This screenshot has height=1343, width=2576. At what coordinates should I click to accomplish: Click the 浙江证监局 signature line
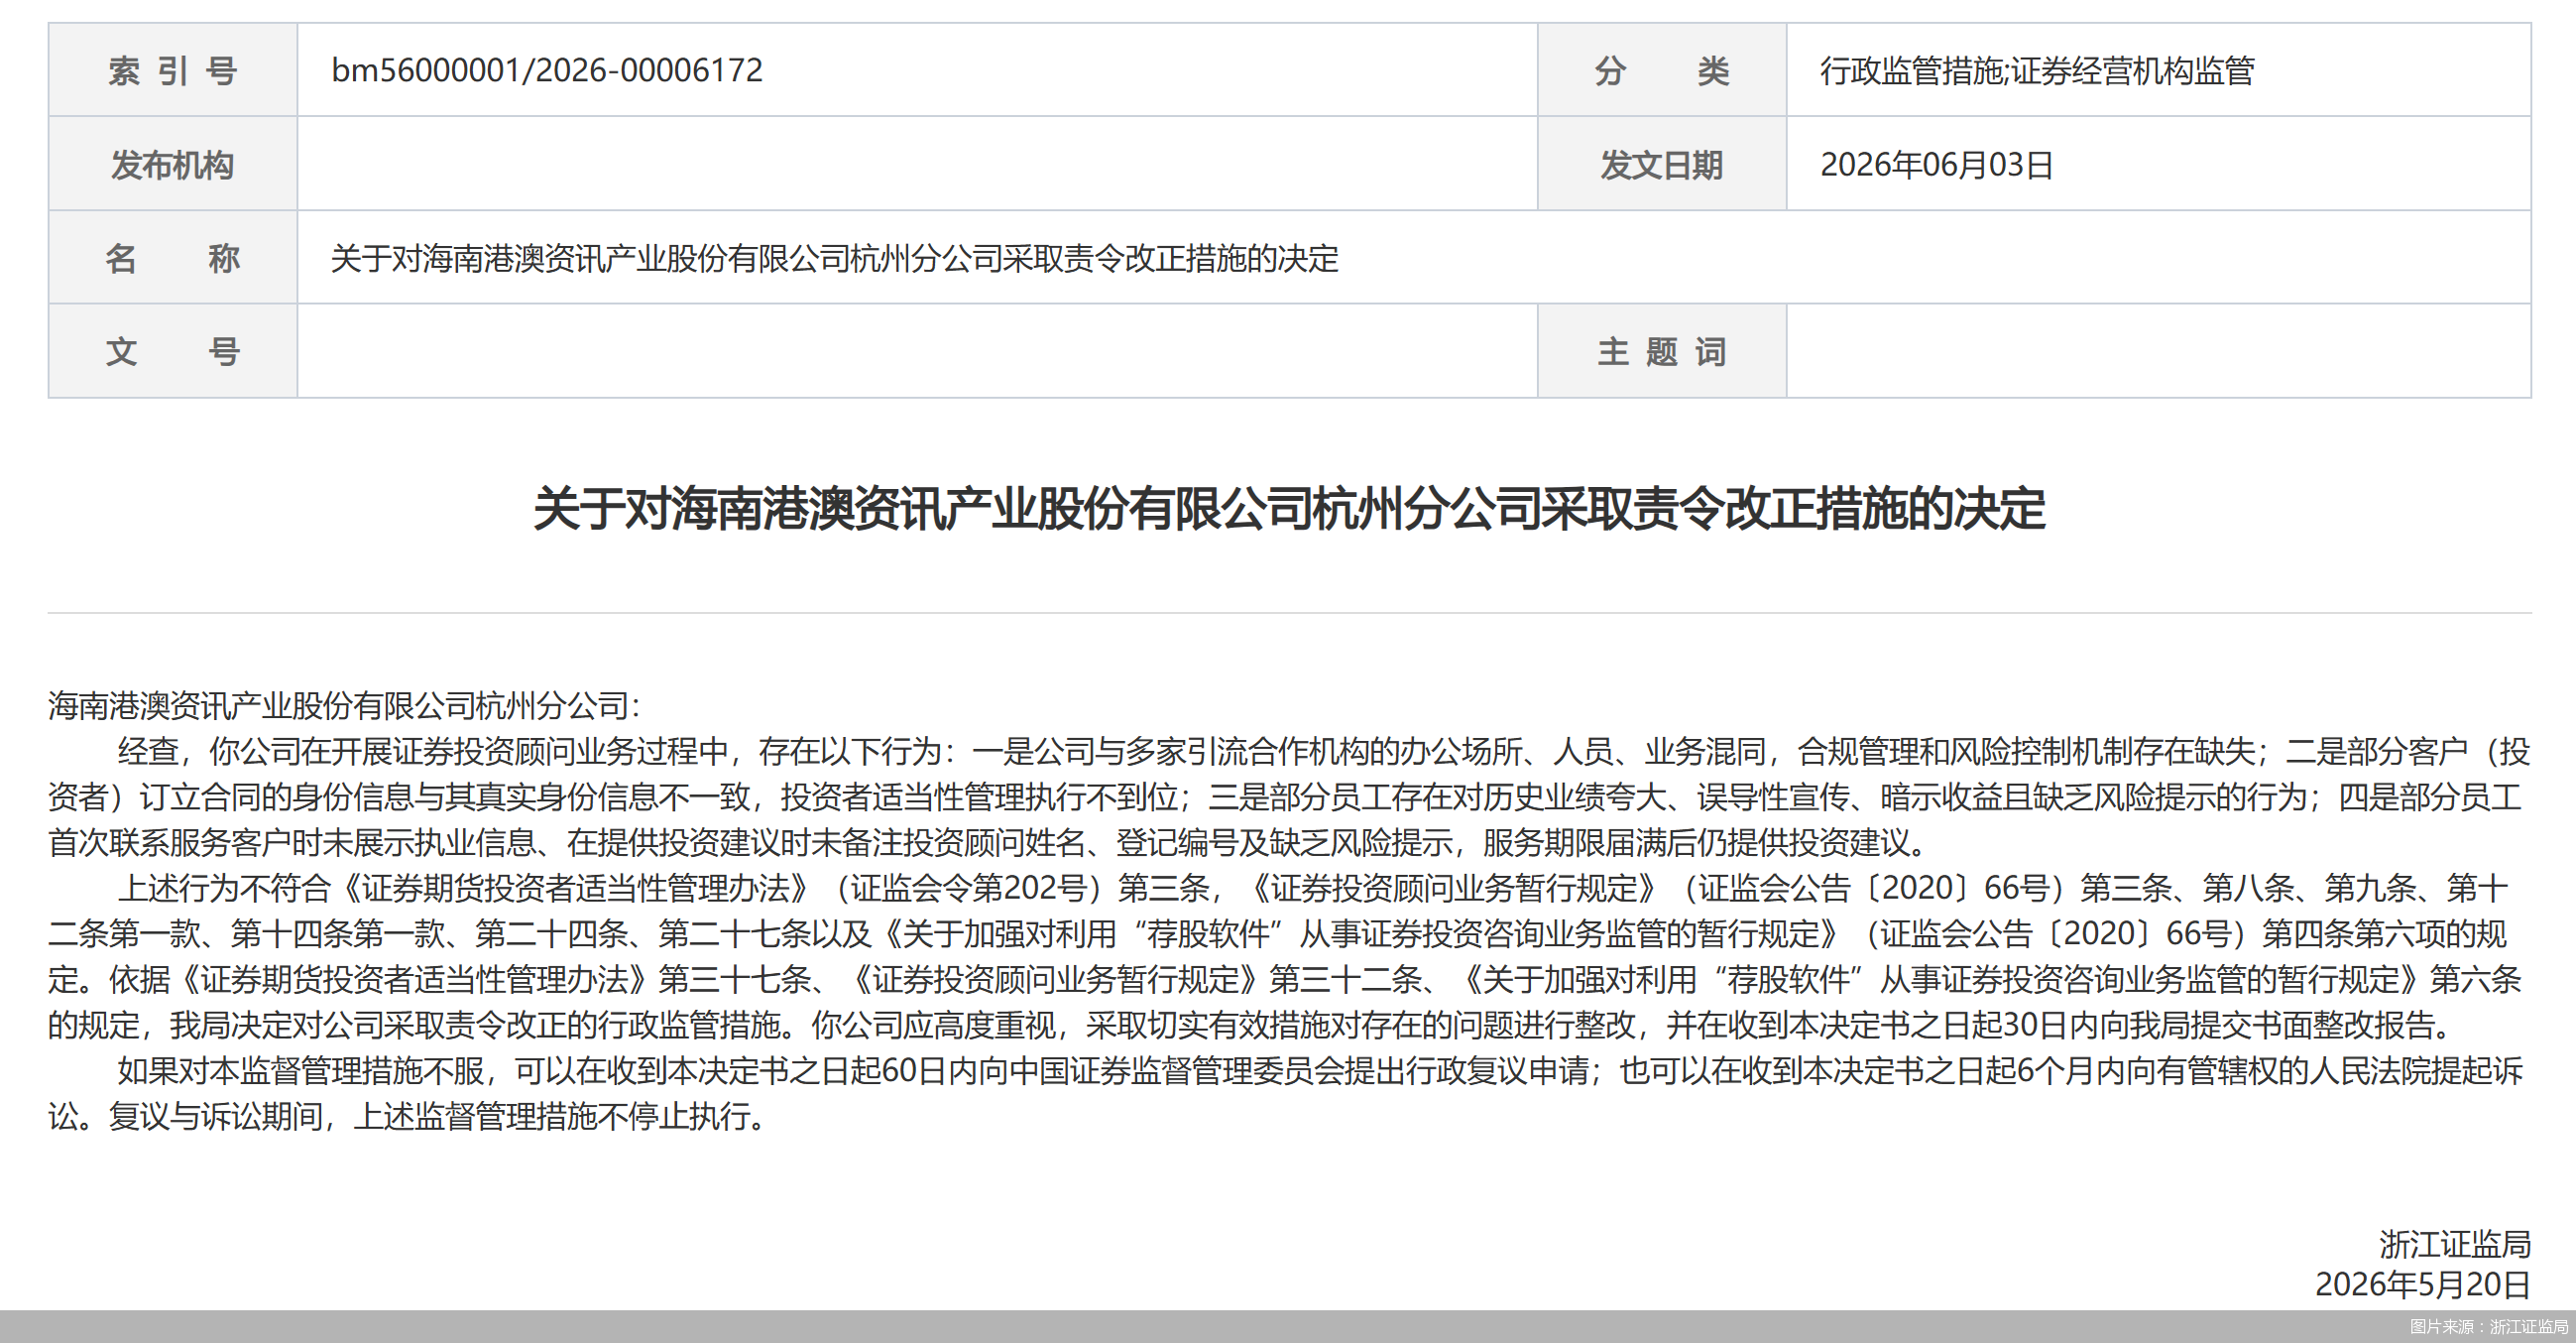2455,1243
